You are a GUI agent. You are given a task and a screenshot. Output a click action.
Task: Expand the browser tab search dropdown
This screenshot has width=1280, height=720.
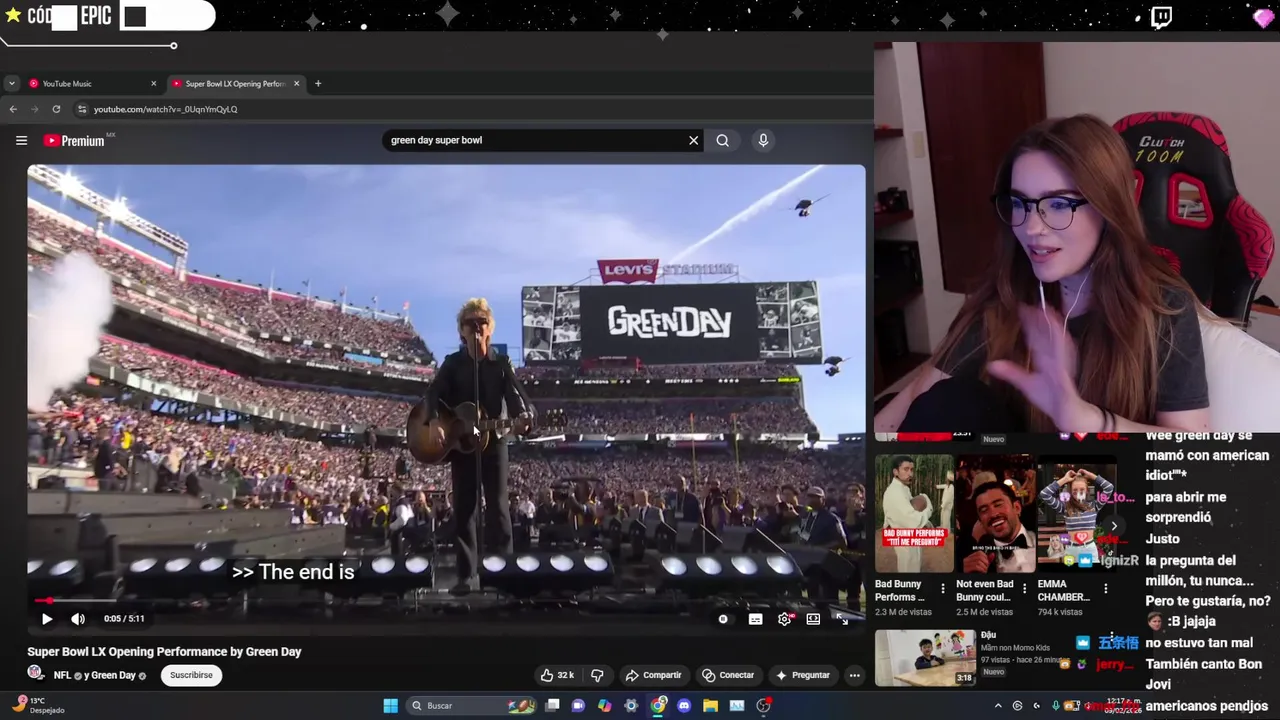(11, 84)
